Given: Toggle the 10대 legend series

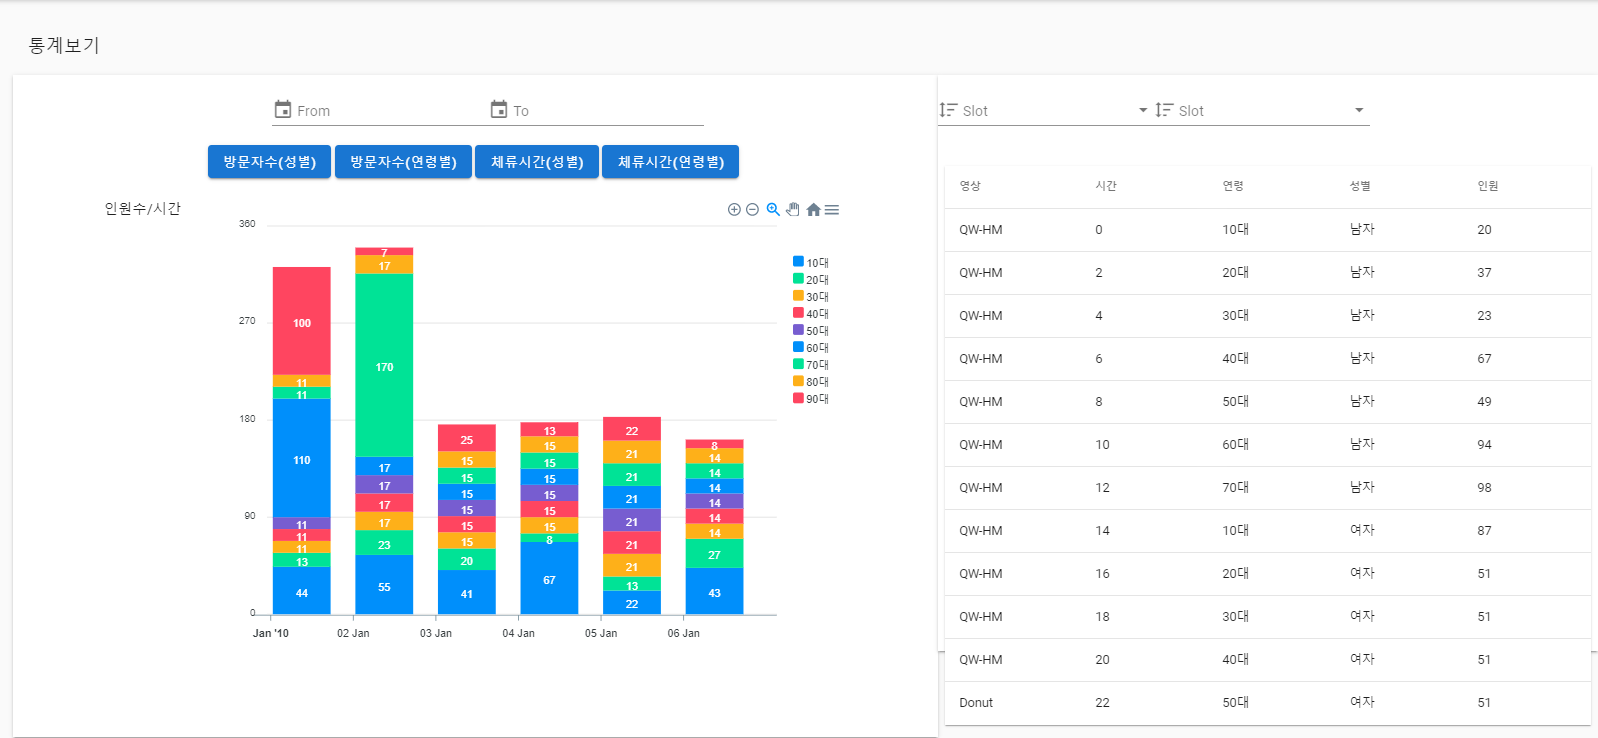Looking at the screenshot, I should (811, 262).
